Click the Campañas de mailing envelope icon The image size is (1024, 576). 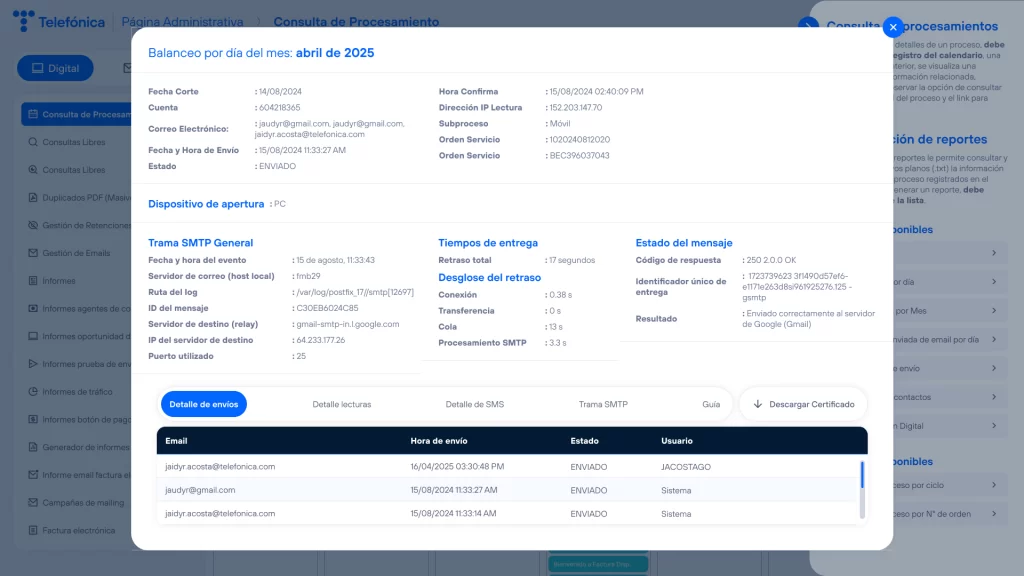[33, 502]
